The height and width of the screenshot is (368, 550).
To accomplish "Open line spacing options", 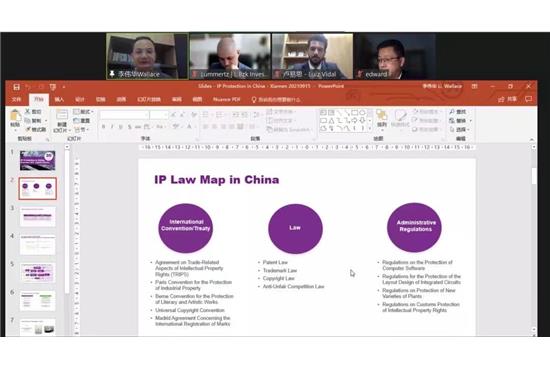I will pyautogui.click(x=256, y=115).
